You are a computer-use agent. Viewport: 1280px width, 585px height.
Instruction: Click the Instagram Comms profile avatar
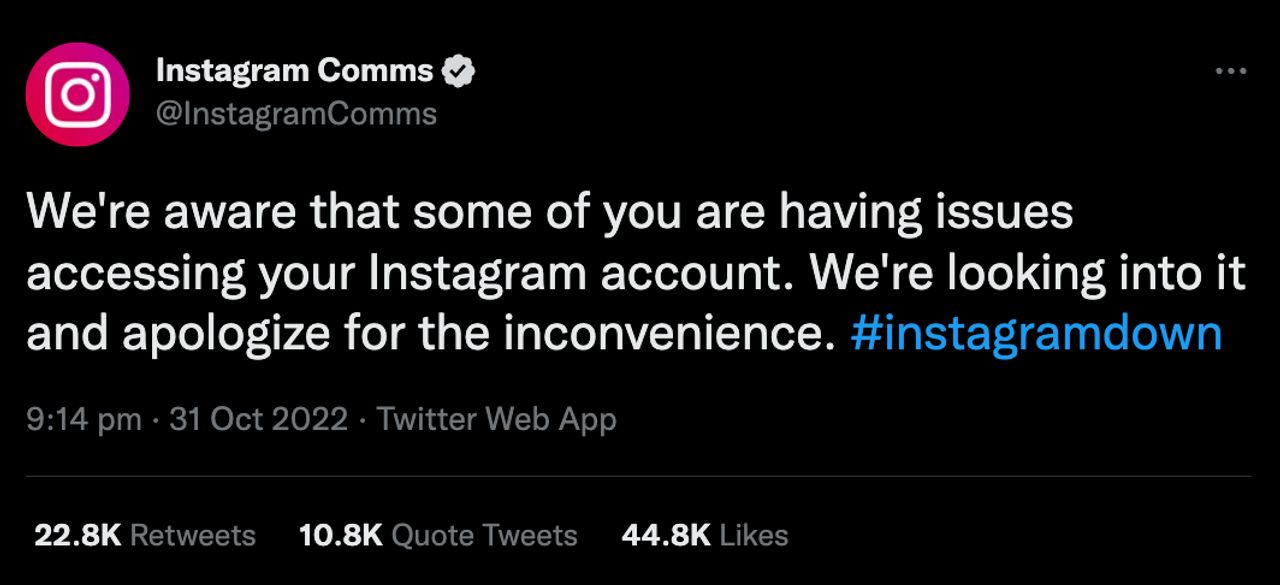[x=78, y=94]
